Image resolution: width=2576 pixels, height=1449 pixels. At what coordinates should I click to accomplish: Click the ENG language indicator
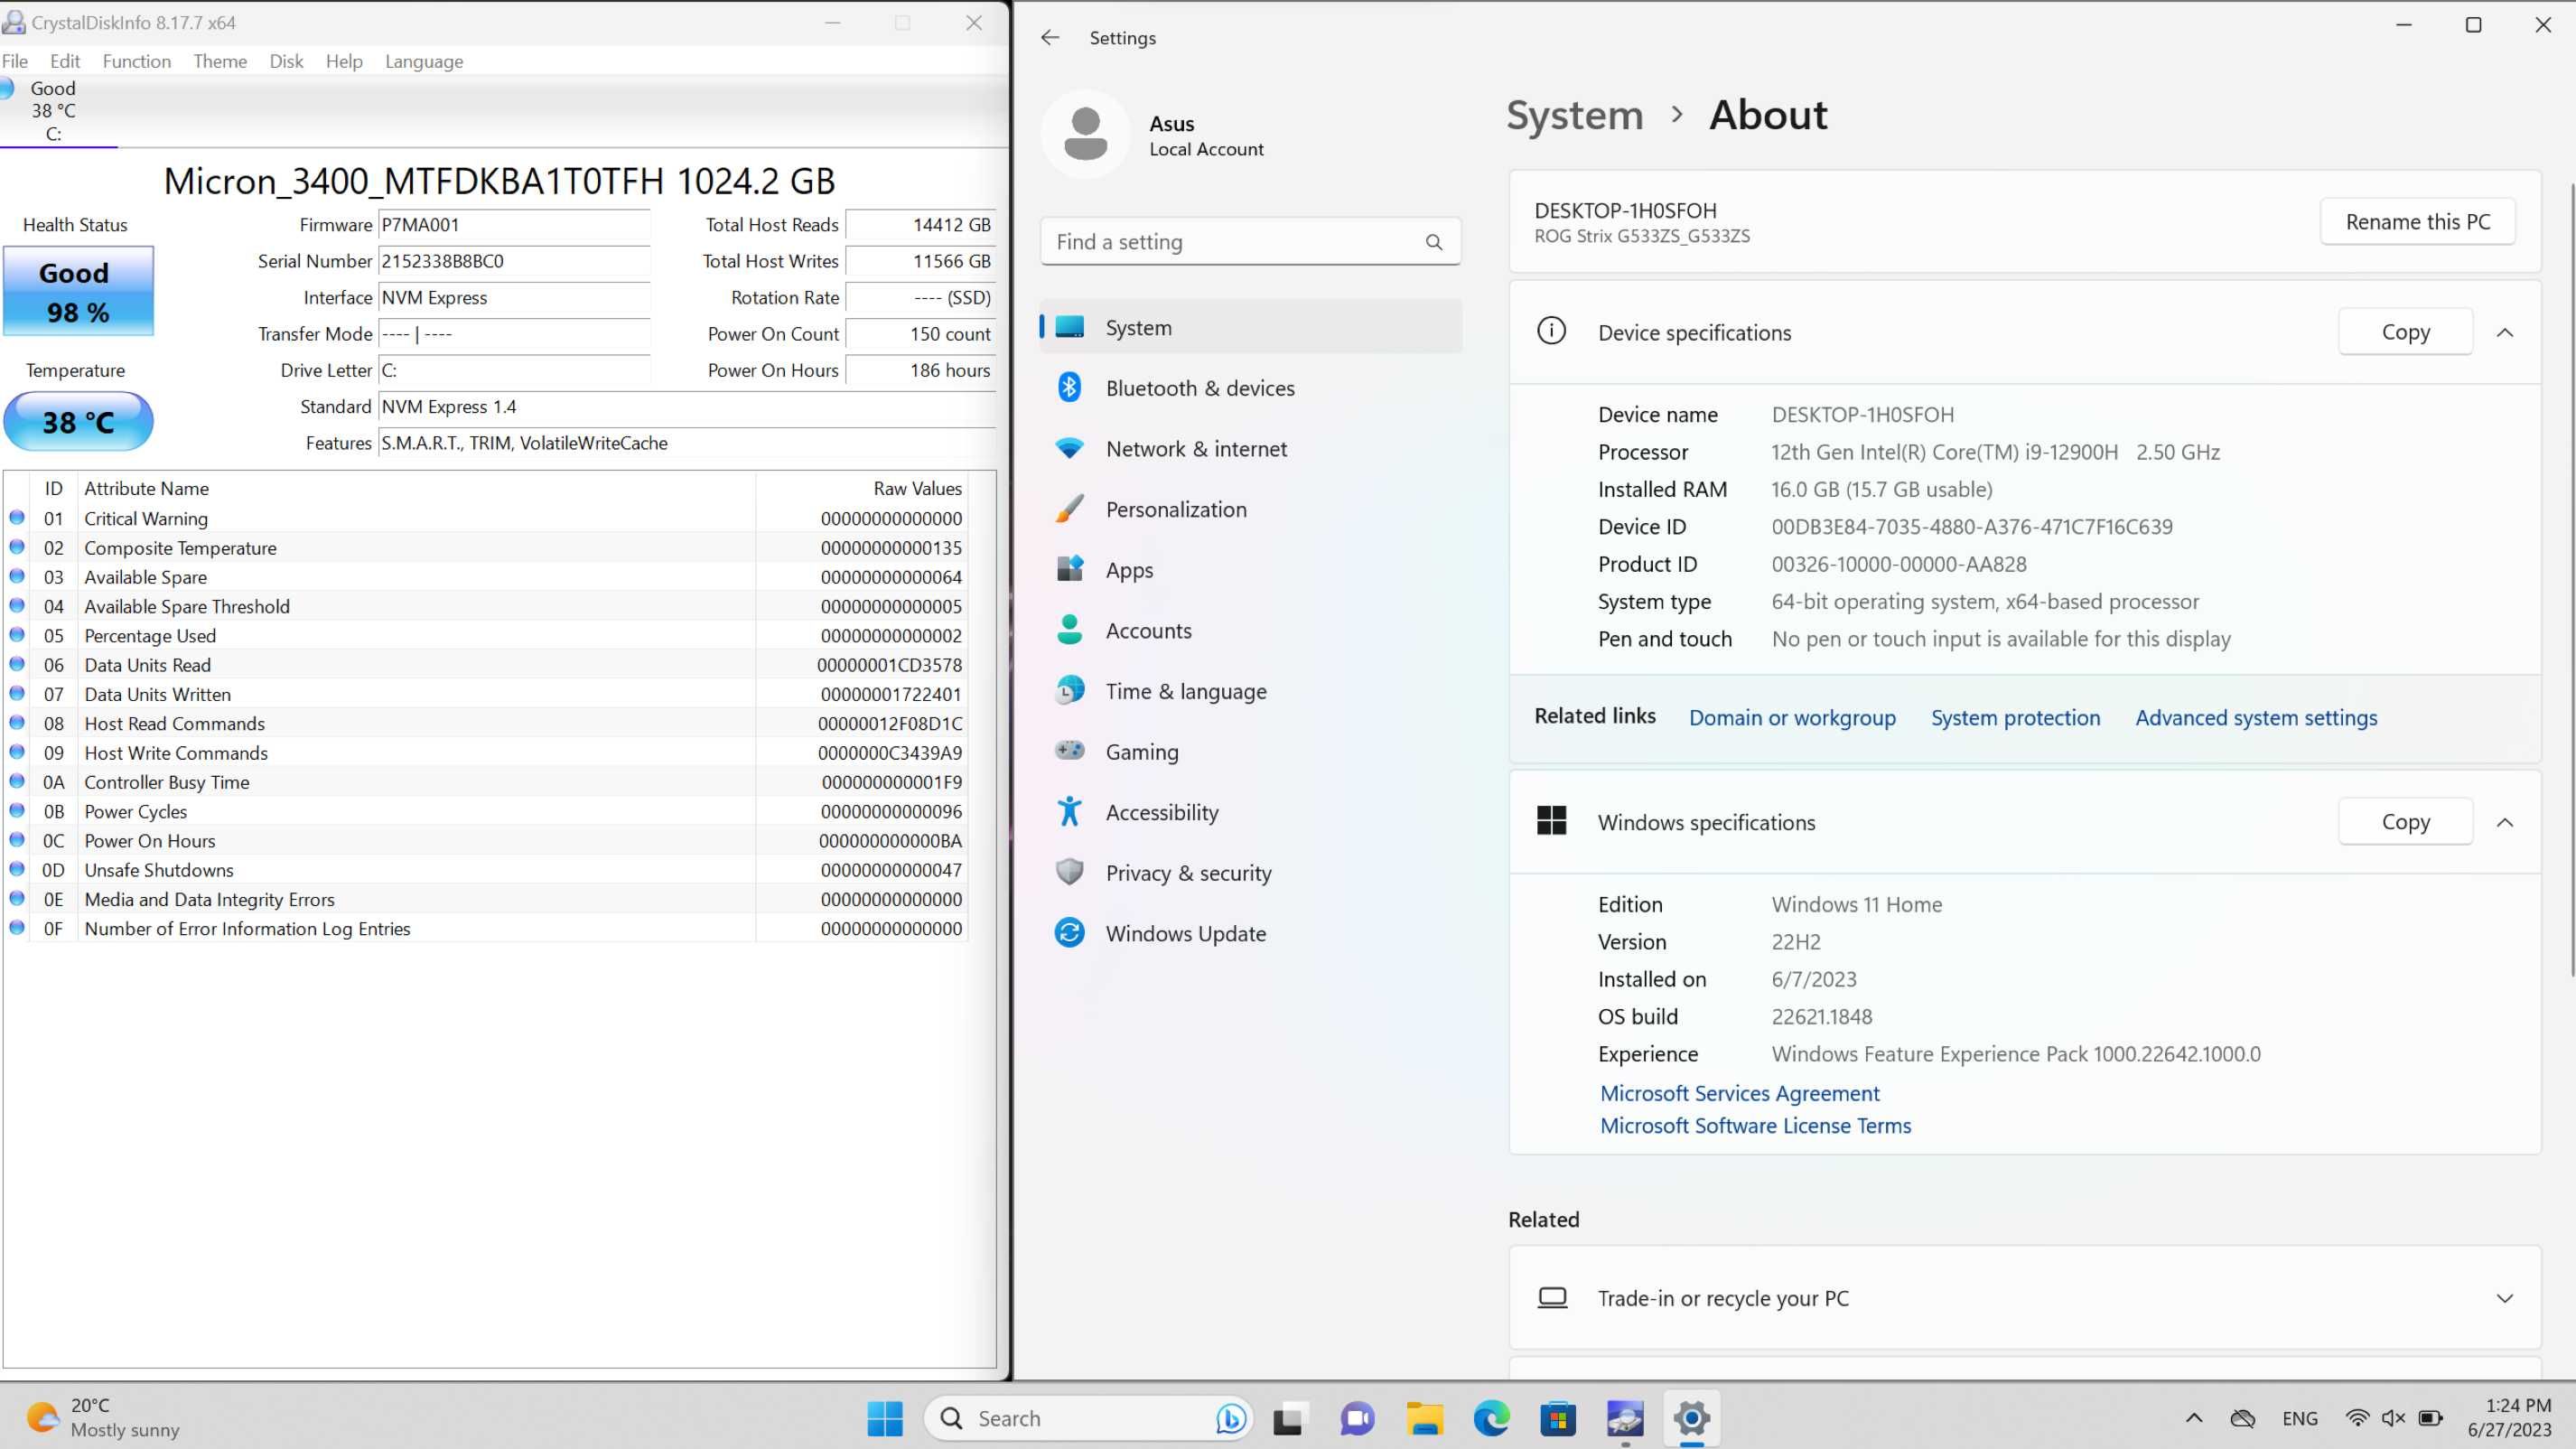tap(2300, 1418)
